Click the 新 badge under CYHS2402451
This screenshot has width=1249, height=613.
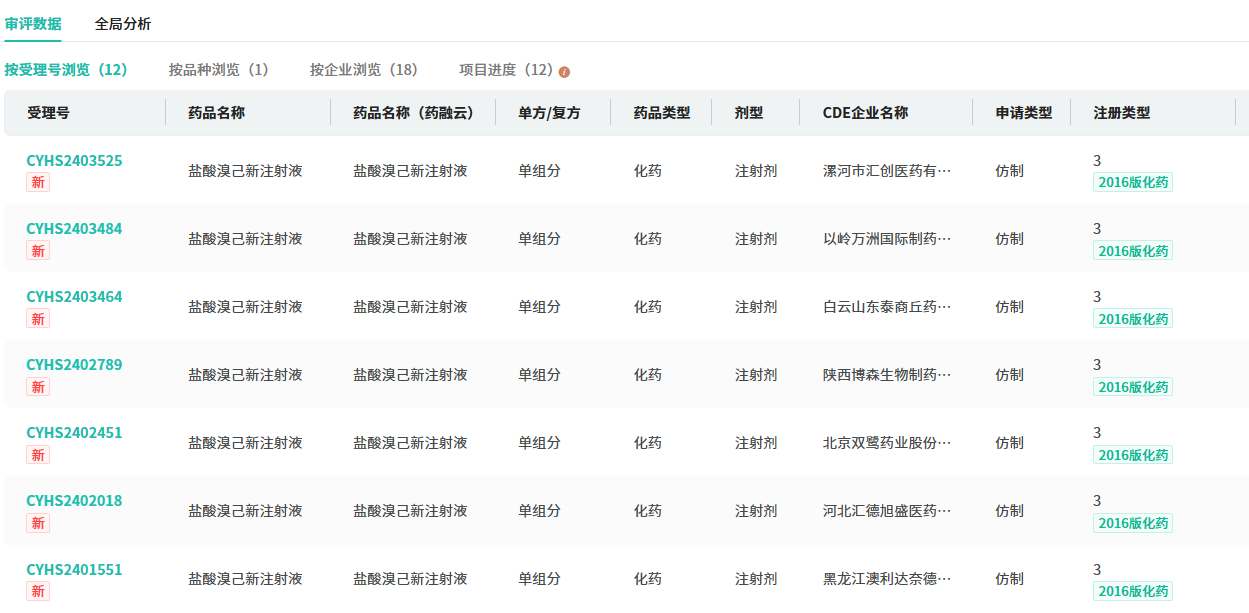tap(38, 455)
